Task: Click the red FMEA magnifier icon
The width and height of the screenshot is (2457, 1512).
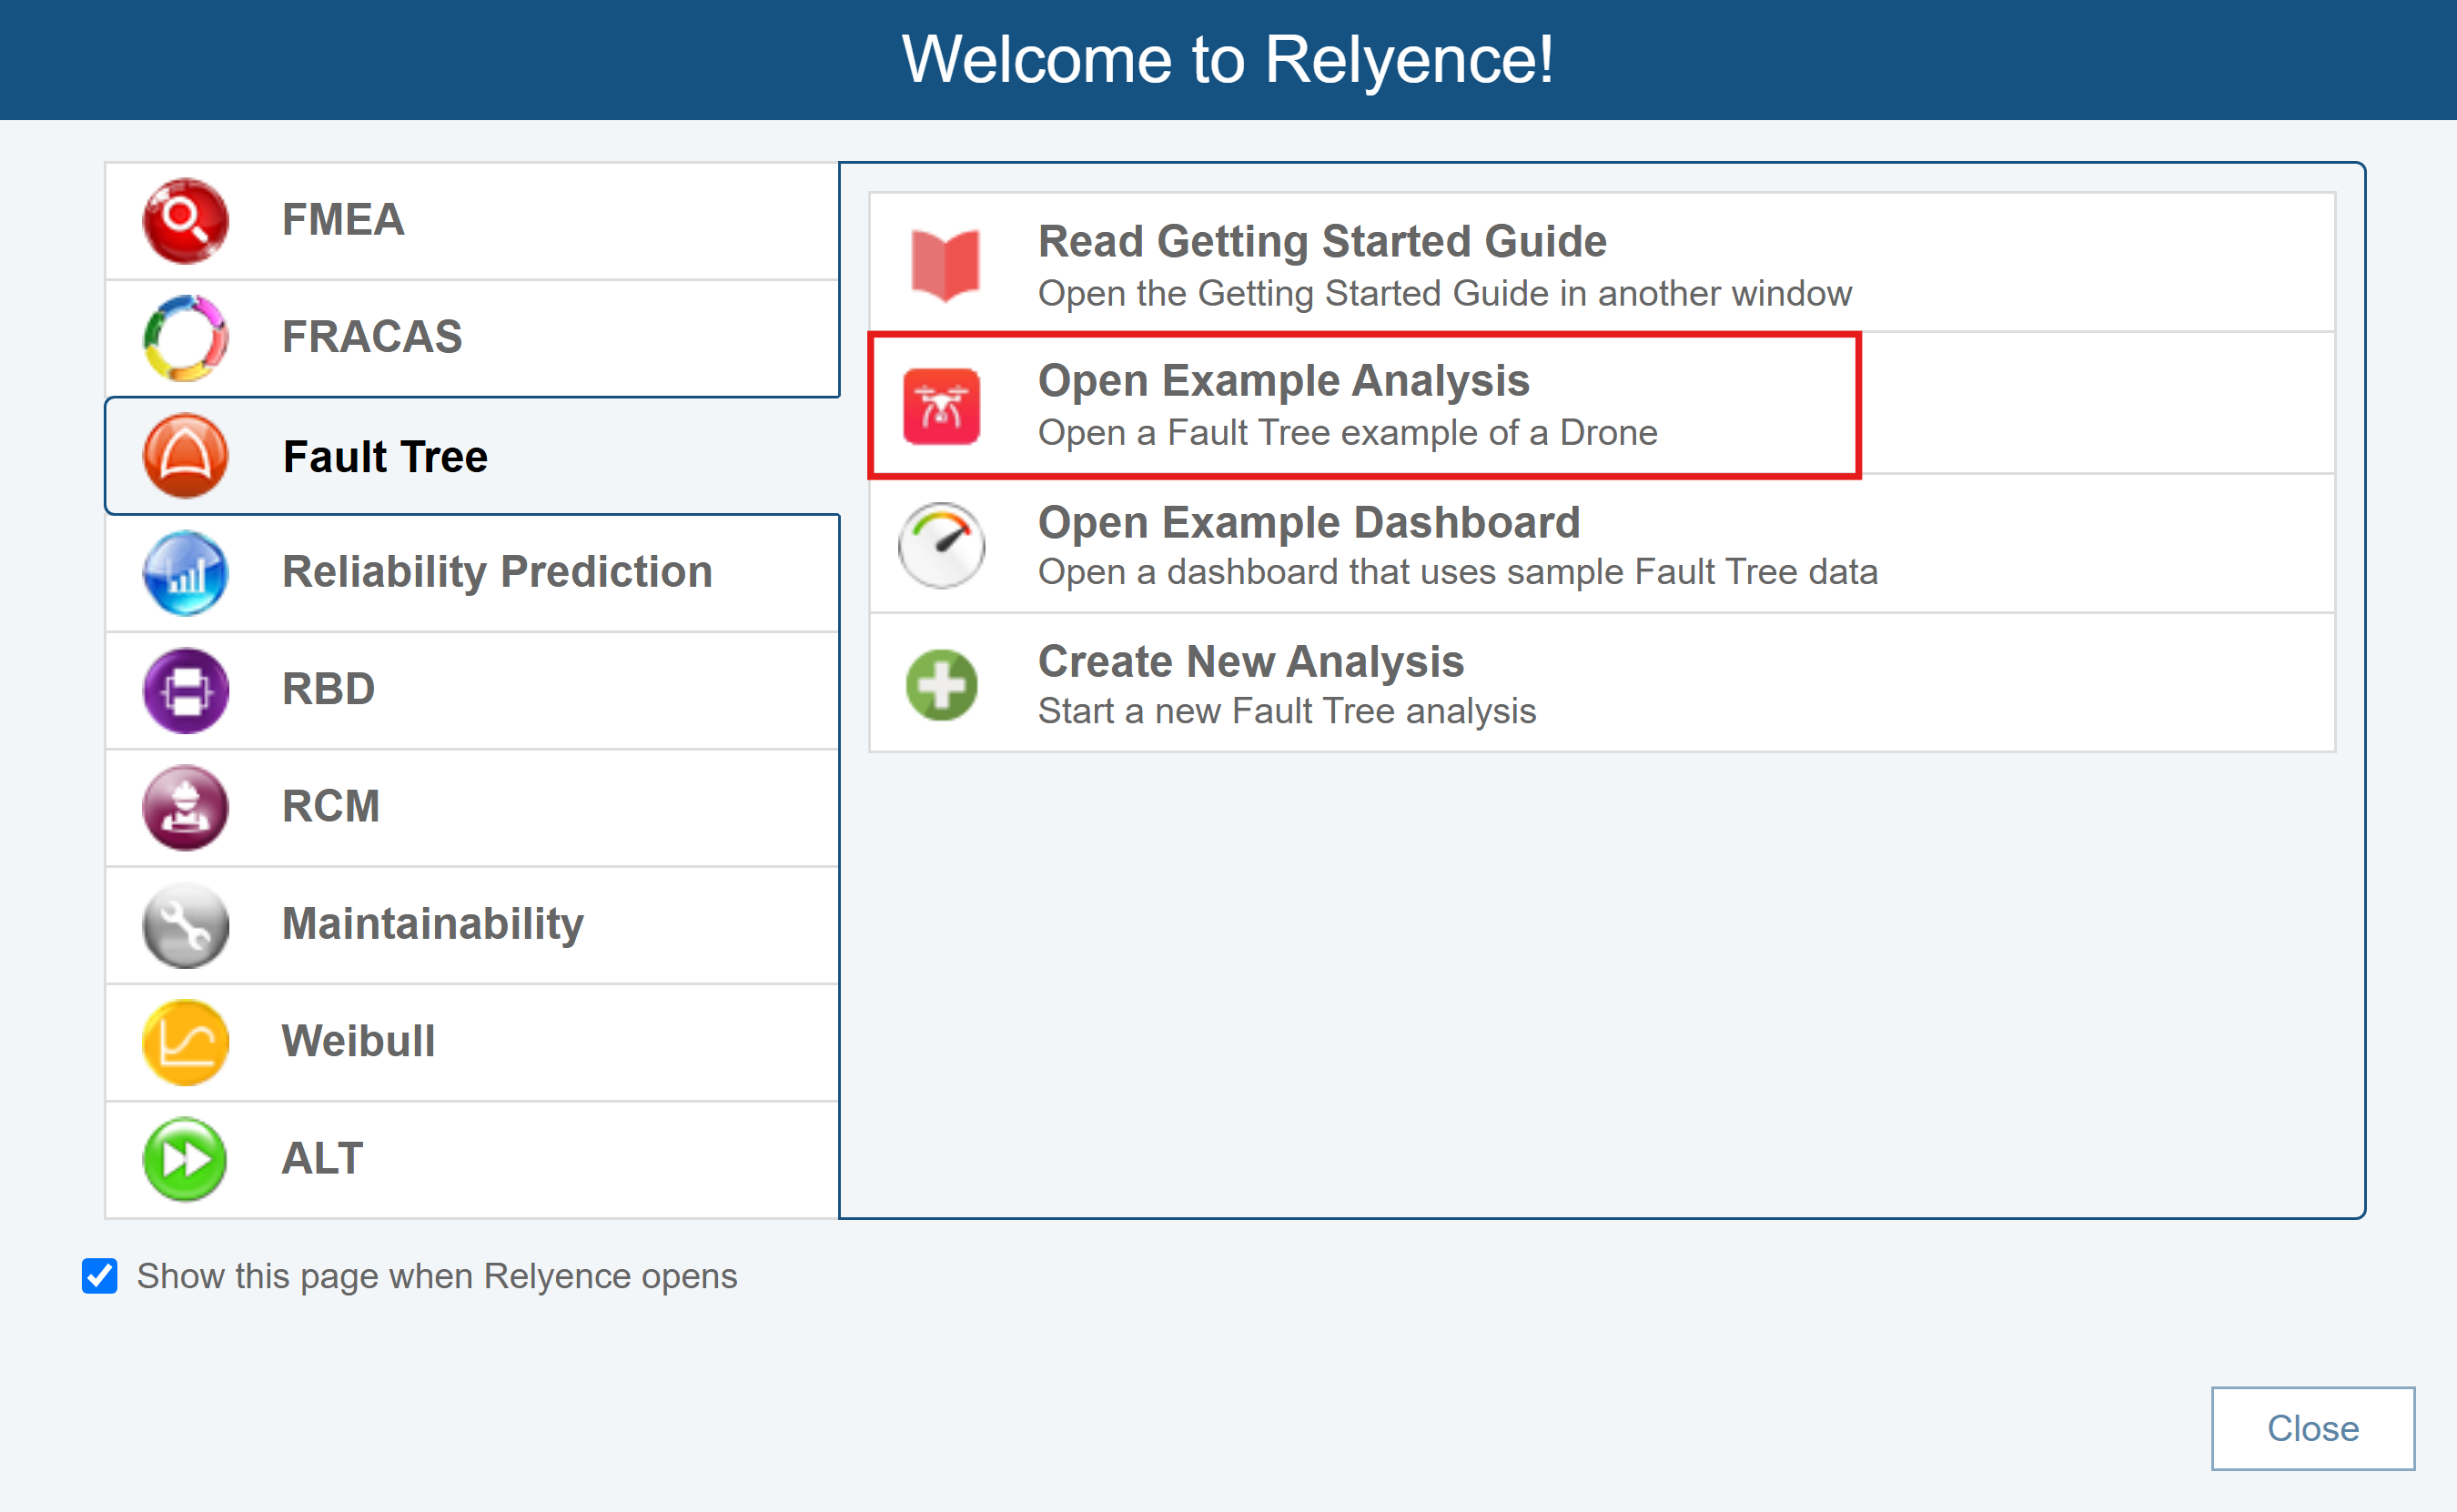Action: 185,221
